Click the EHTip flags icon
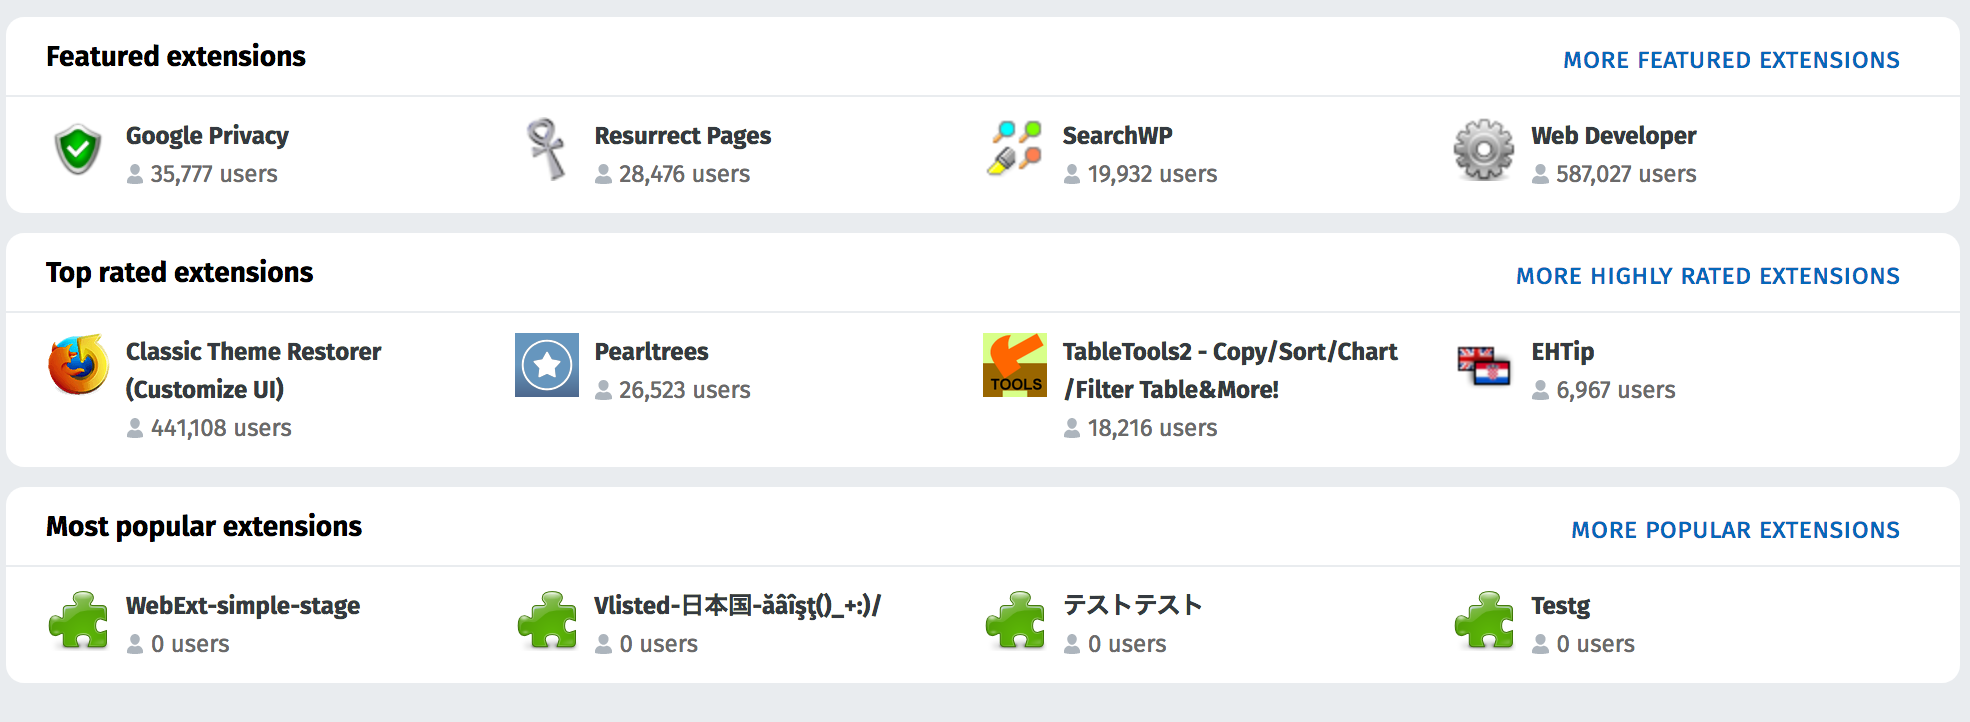The width and height of the screenshot is (1970, 722). (1484, 365)
